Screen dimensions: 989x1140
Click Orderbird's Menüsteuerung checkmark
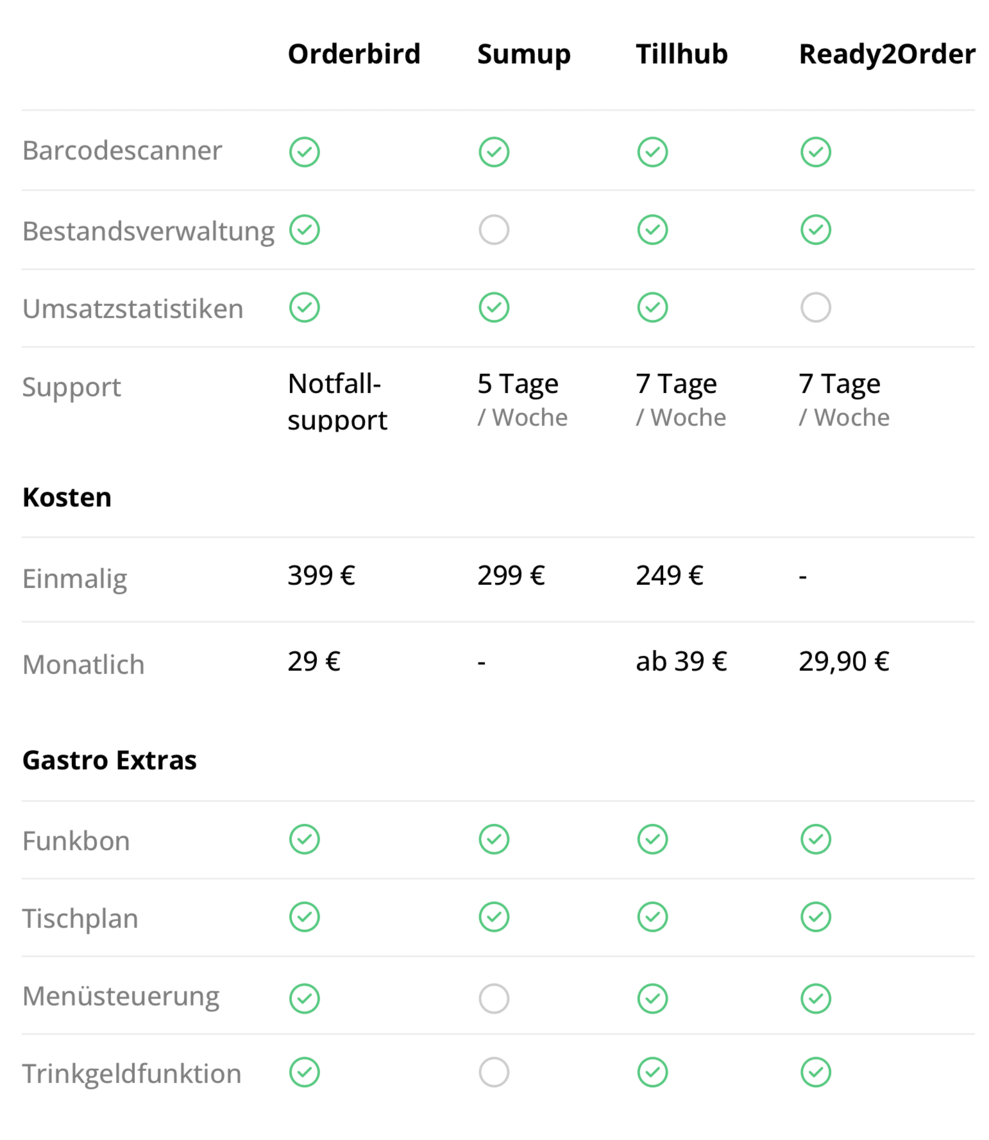304,998
